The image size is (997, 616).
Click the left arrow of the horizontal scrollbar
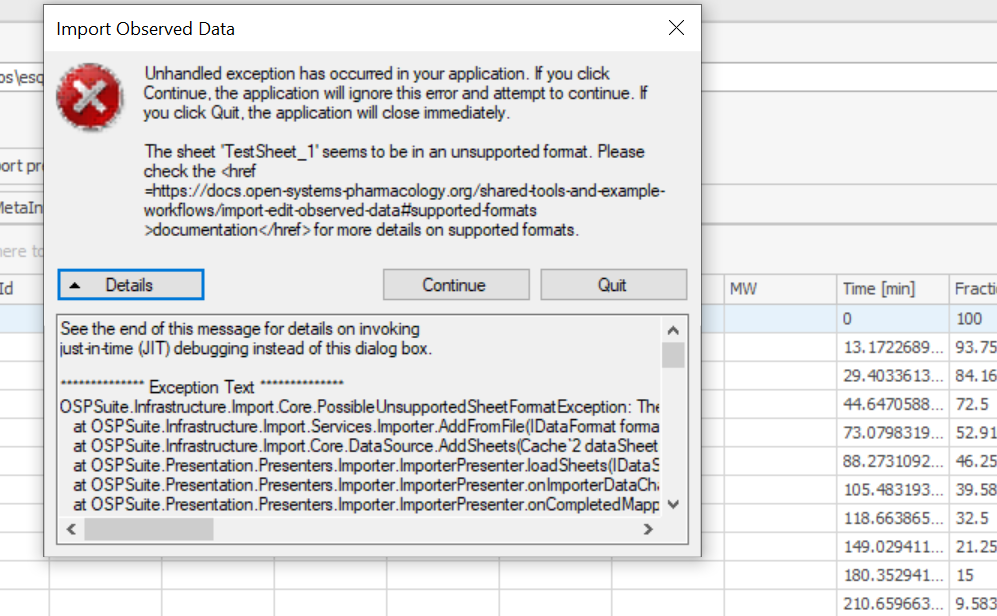[x=70, y=529]
